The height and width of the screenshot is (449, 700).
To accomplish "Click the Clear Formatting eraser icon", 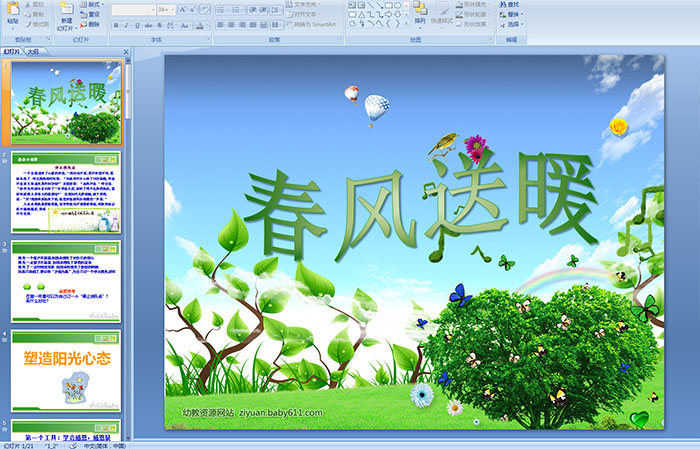I will pos(205,10).
